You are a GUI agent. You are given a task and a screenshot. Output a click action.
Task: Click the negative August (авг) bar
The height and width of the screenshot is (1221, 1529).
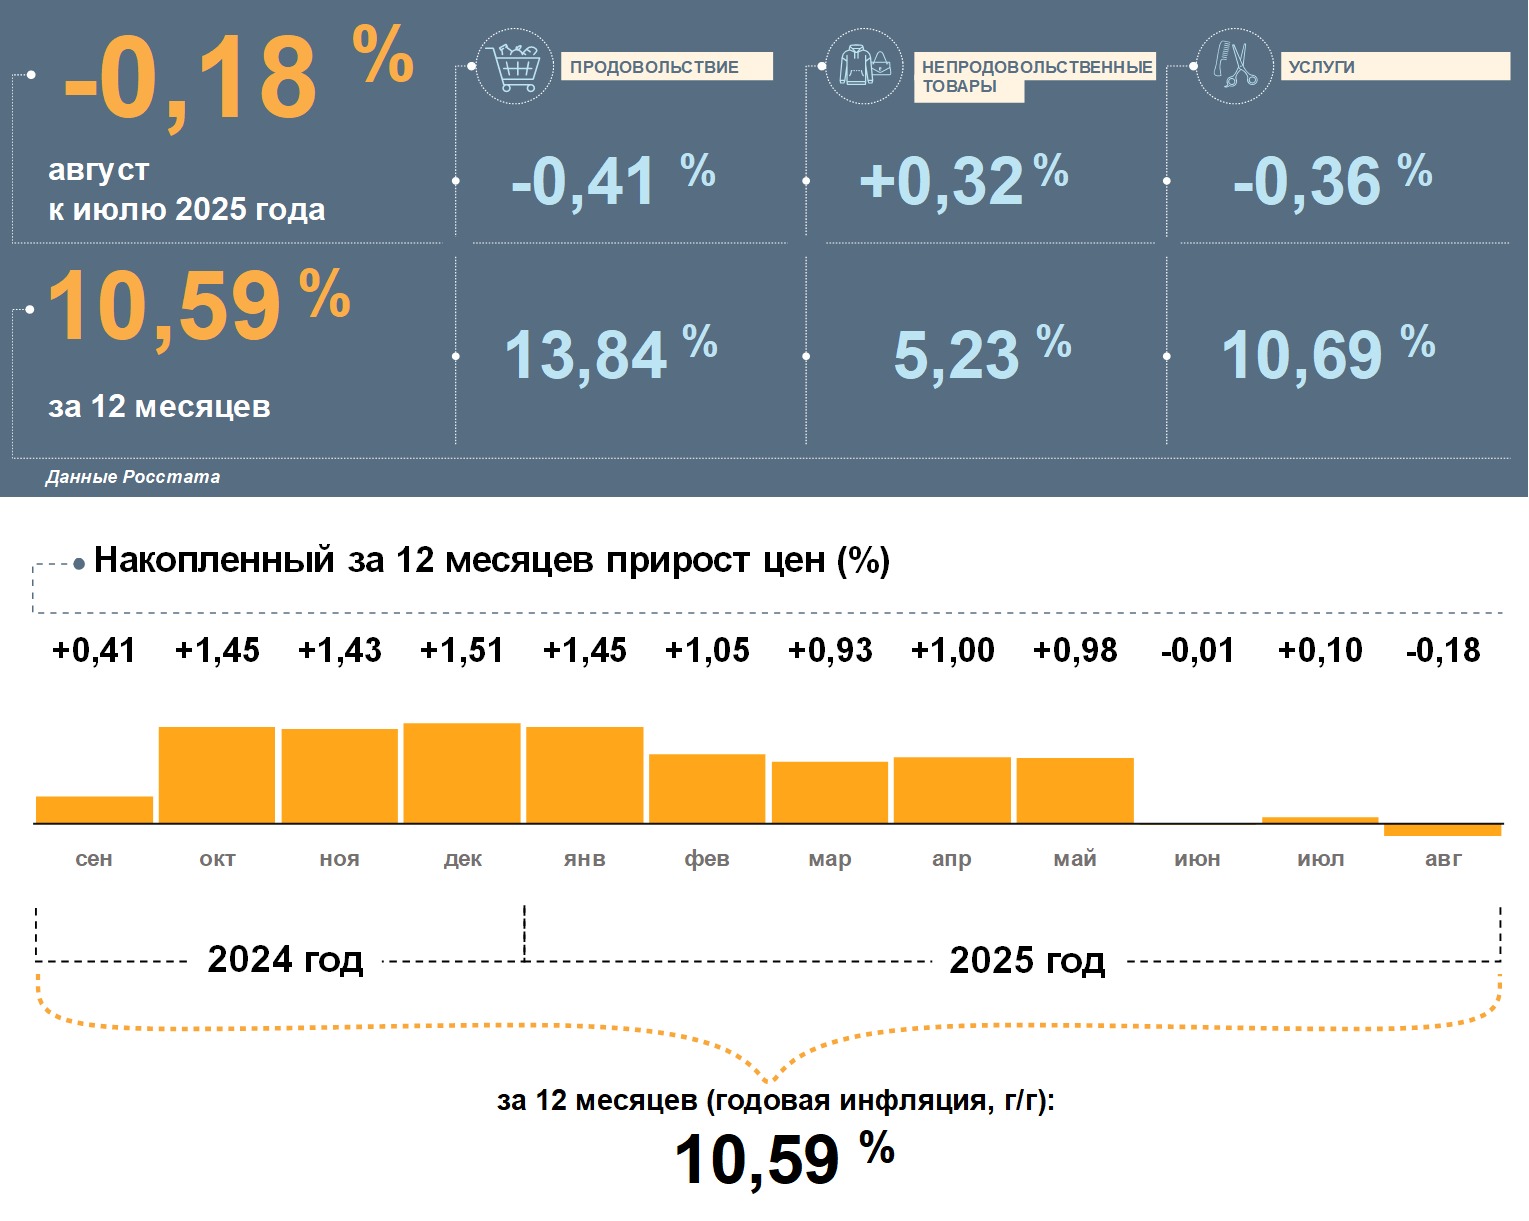pyautogui.click(x=1442, y=830)
